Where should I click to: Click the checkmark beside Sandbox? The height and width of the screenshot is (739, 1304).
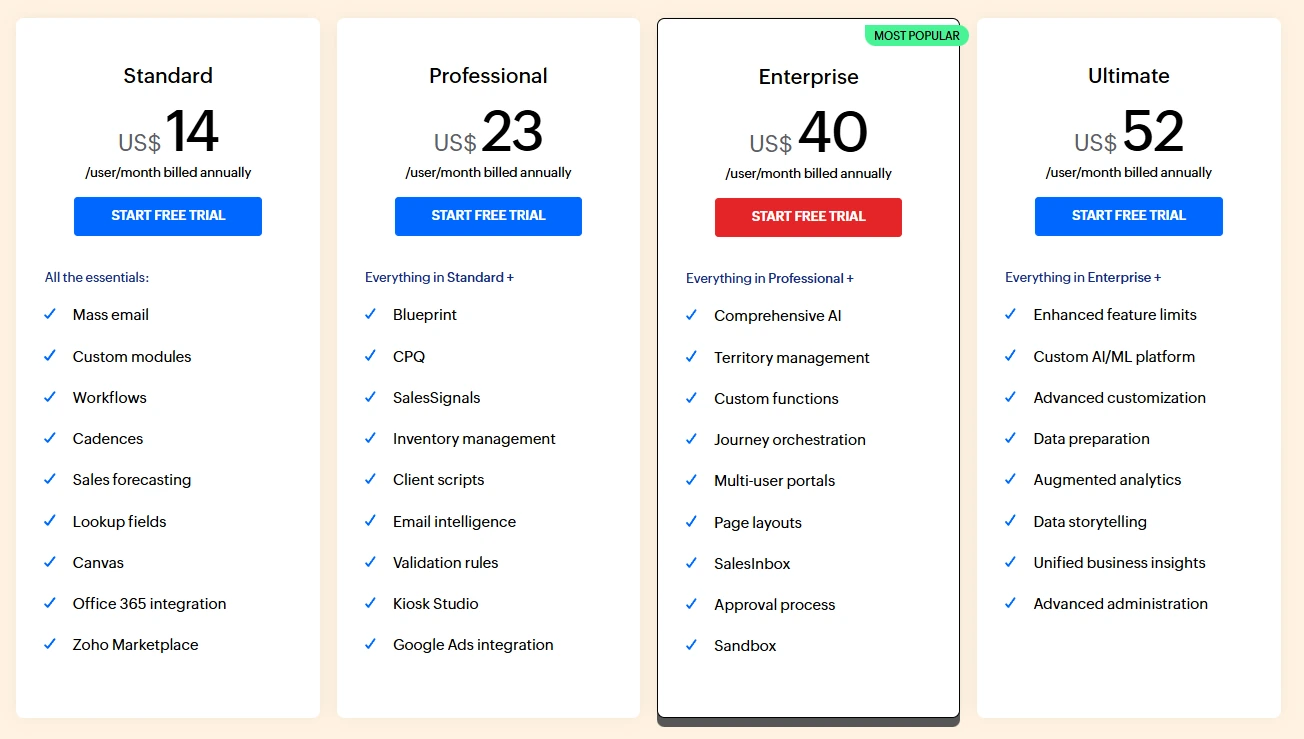pos(691,645)
